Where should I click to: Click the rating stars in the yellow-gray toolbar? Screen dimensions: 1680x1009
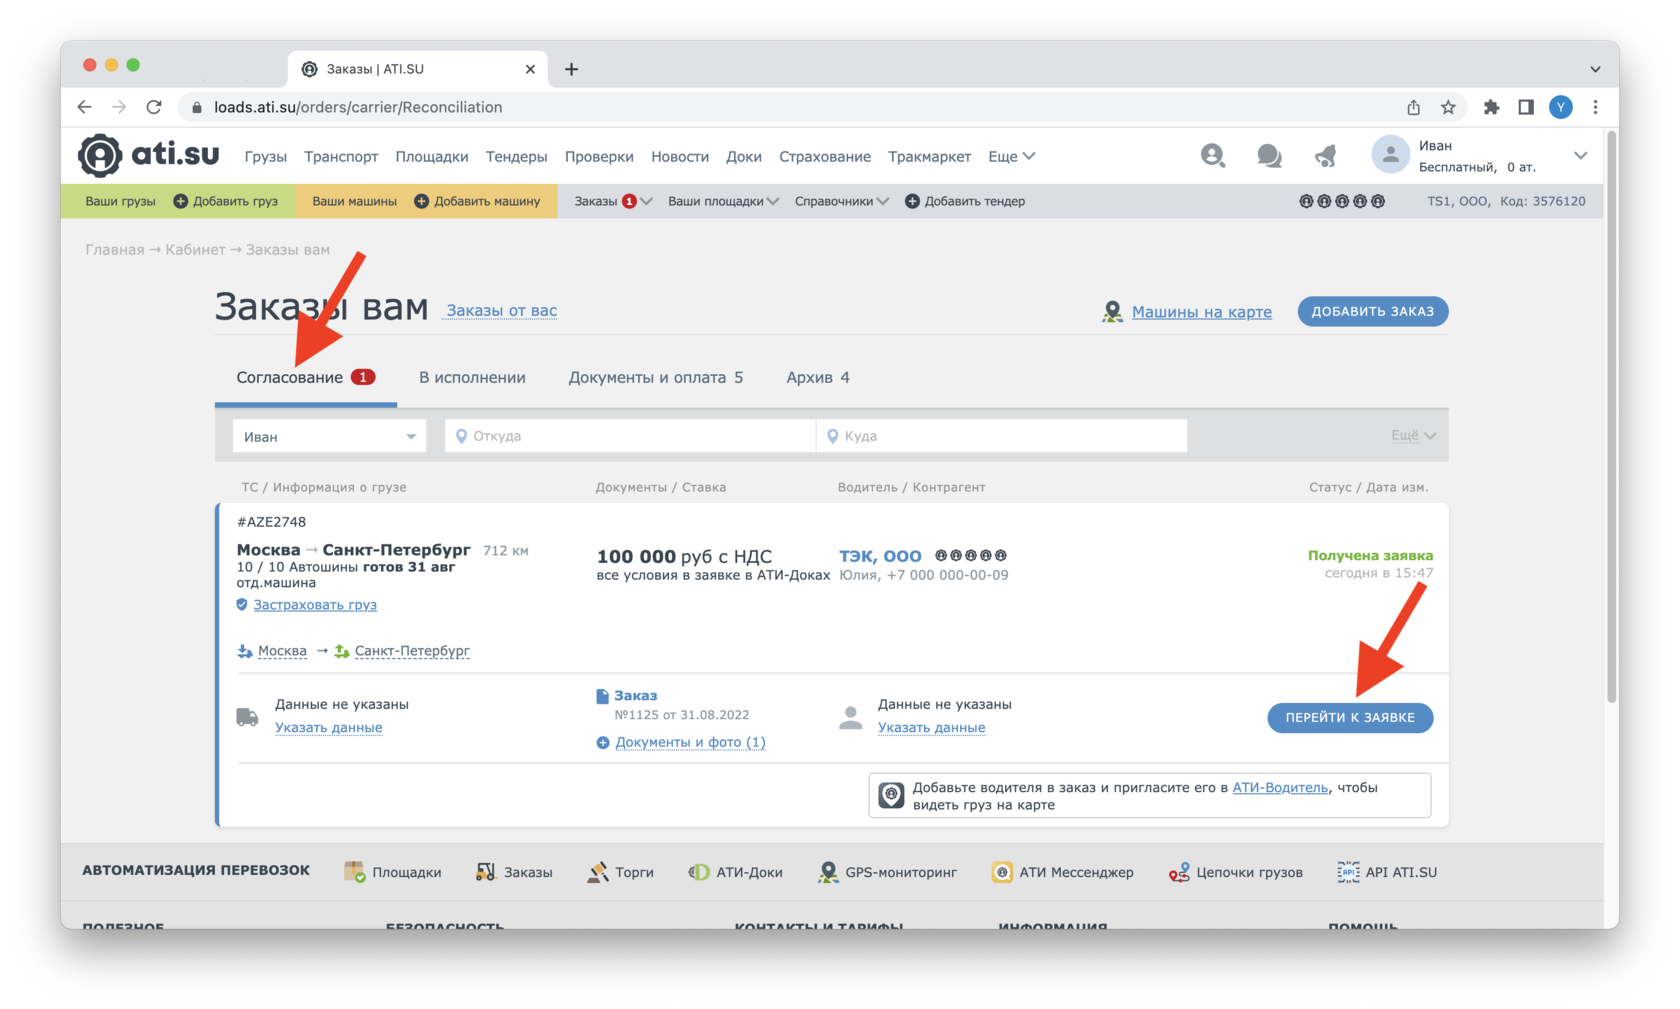pyautogui.click(x=1342, y=201)
